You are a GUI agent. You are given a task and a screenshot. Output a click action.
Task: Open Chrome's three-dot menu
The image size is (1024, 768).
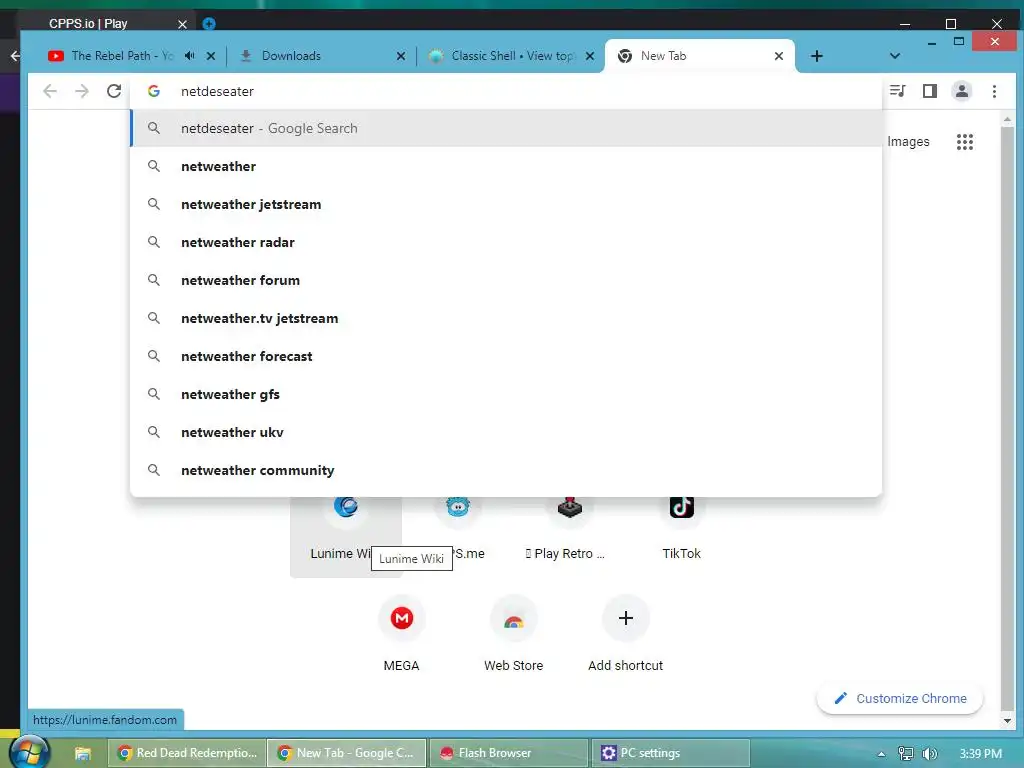pyautogui.click(x=994, y=91)
